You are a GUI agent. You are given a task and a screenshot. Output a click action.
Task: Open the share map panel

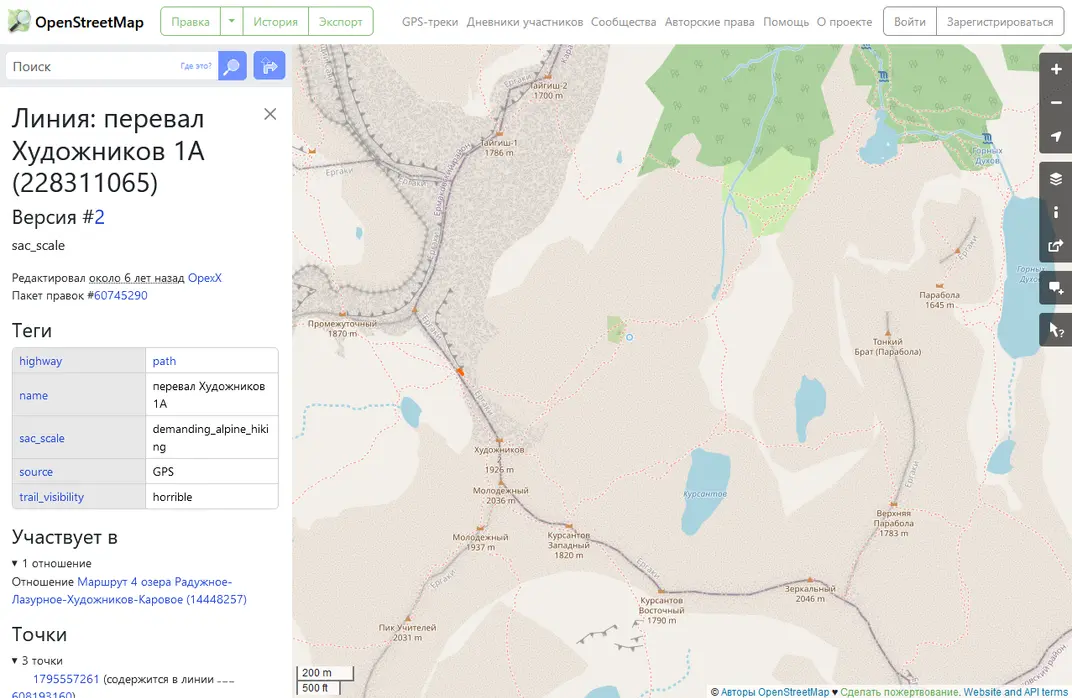[1056, 246]
